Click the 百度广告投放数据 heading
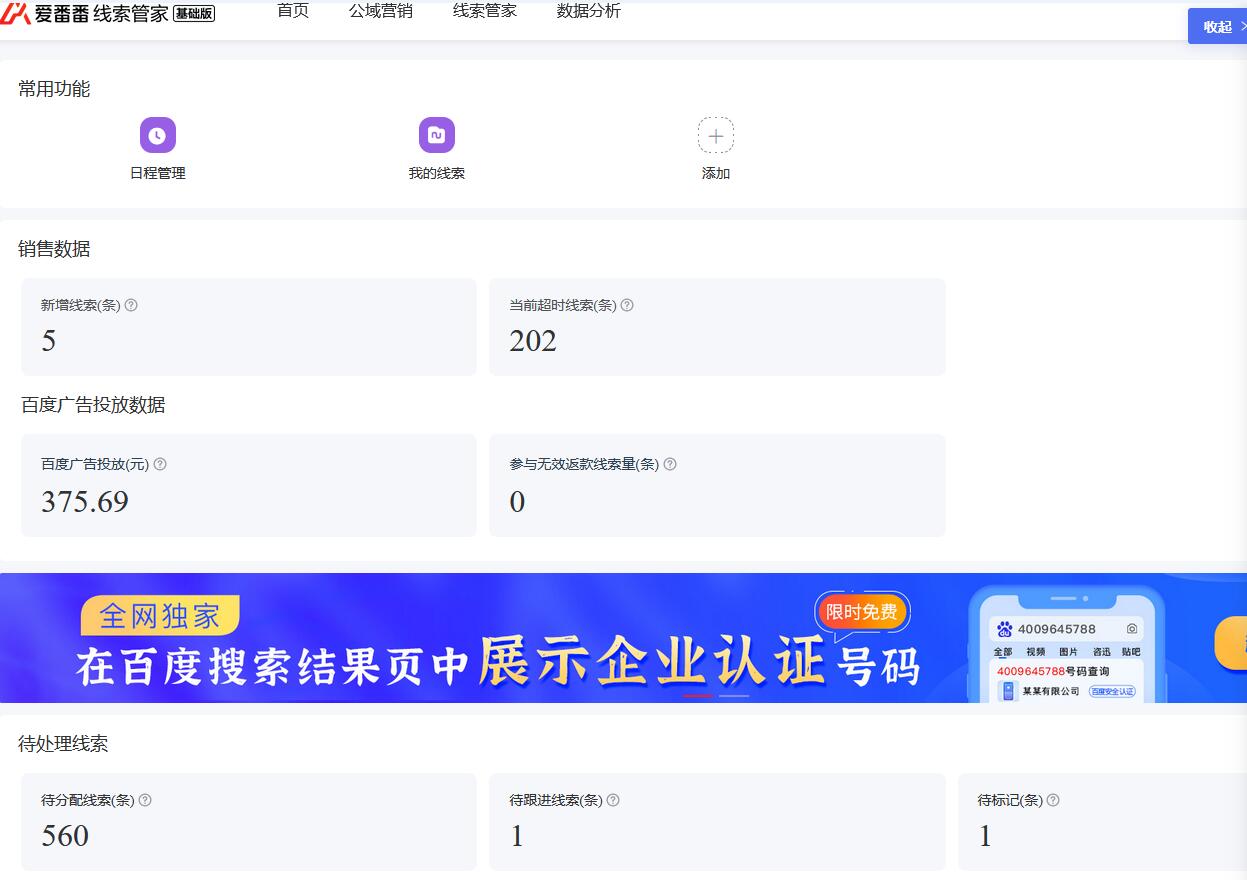The height and width of the screenshot is (880, 1247). (93, 405)
